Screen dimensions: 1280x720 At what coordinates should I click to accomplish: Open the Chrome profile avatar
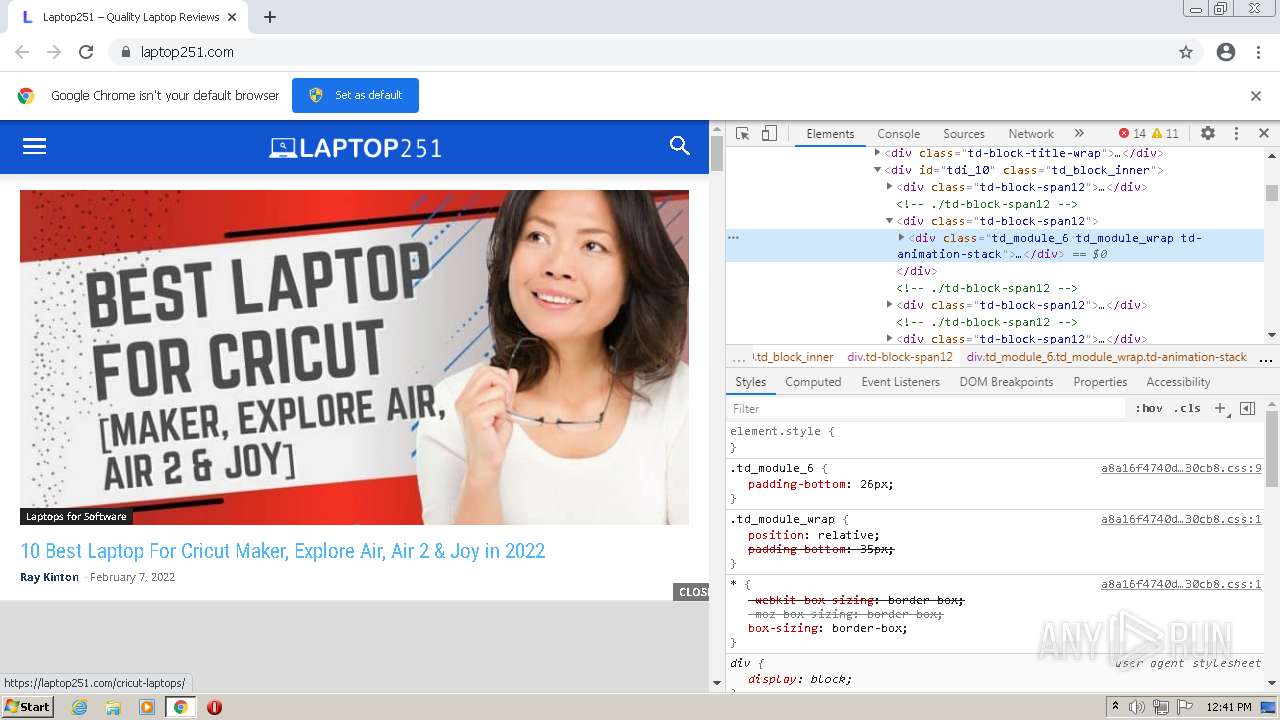tap(1226, 52)
